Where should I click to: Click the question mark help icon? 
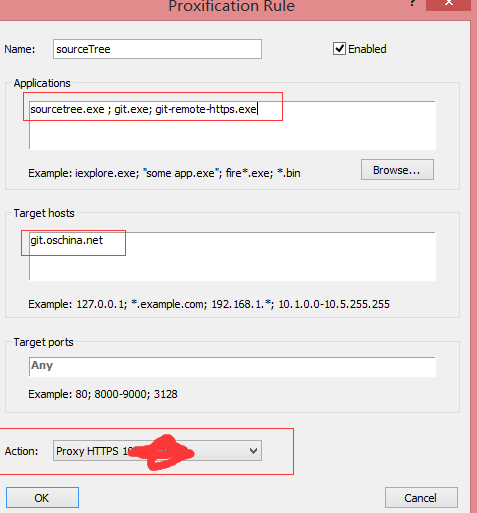point(412,3)
